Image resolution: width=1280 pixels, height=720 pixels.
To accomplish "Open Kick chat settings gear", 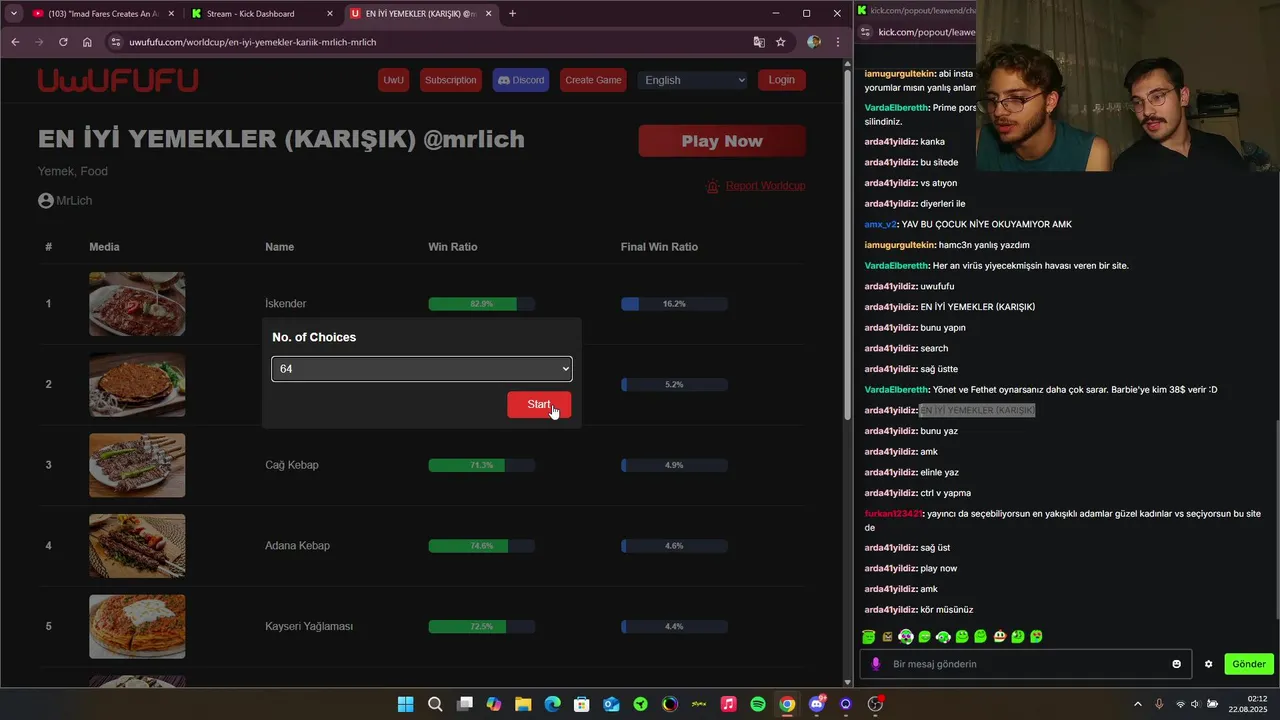I will pos(1208,664).
